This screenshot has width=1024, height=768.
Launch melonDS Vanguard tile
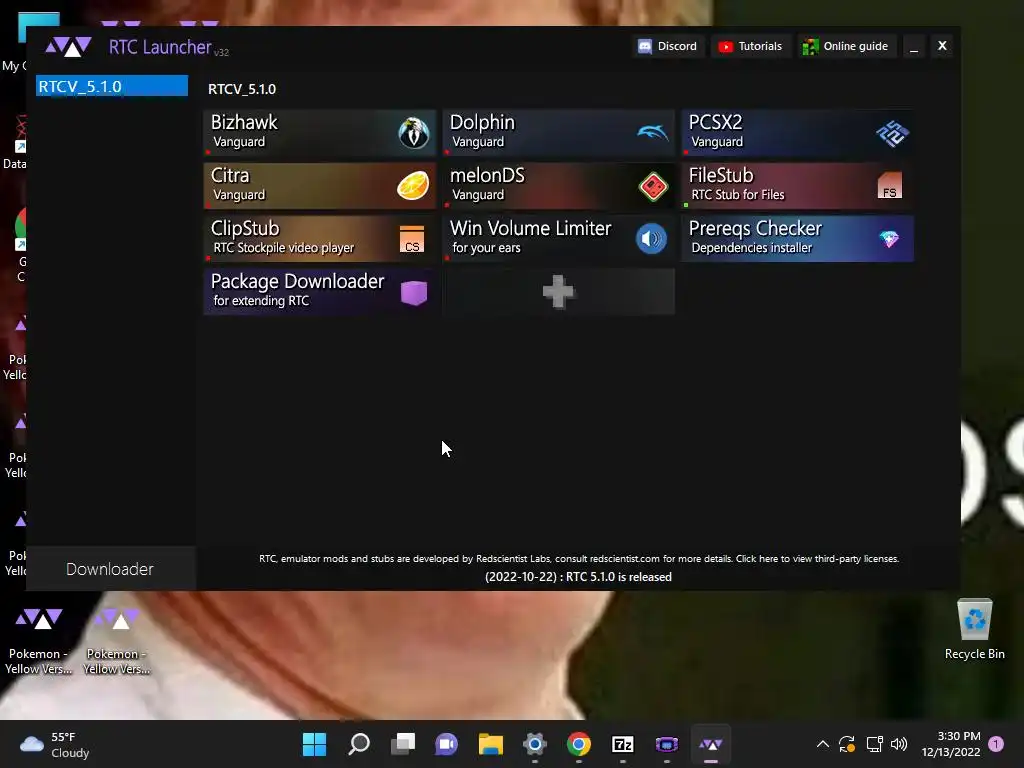point(559,185)
